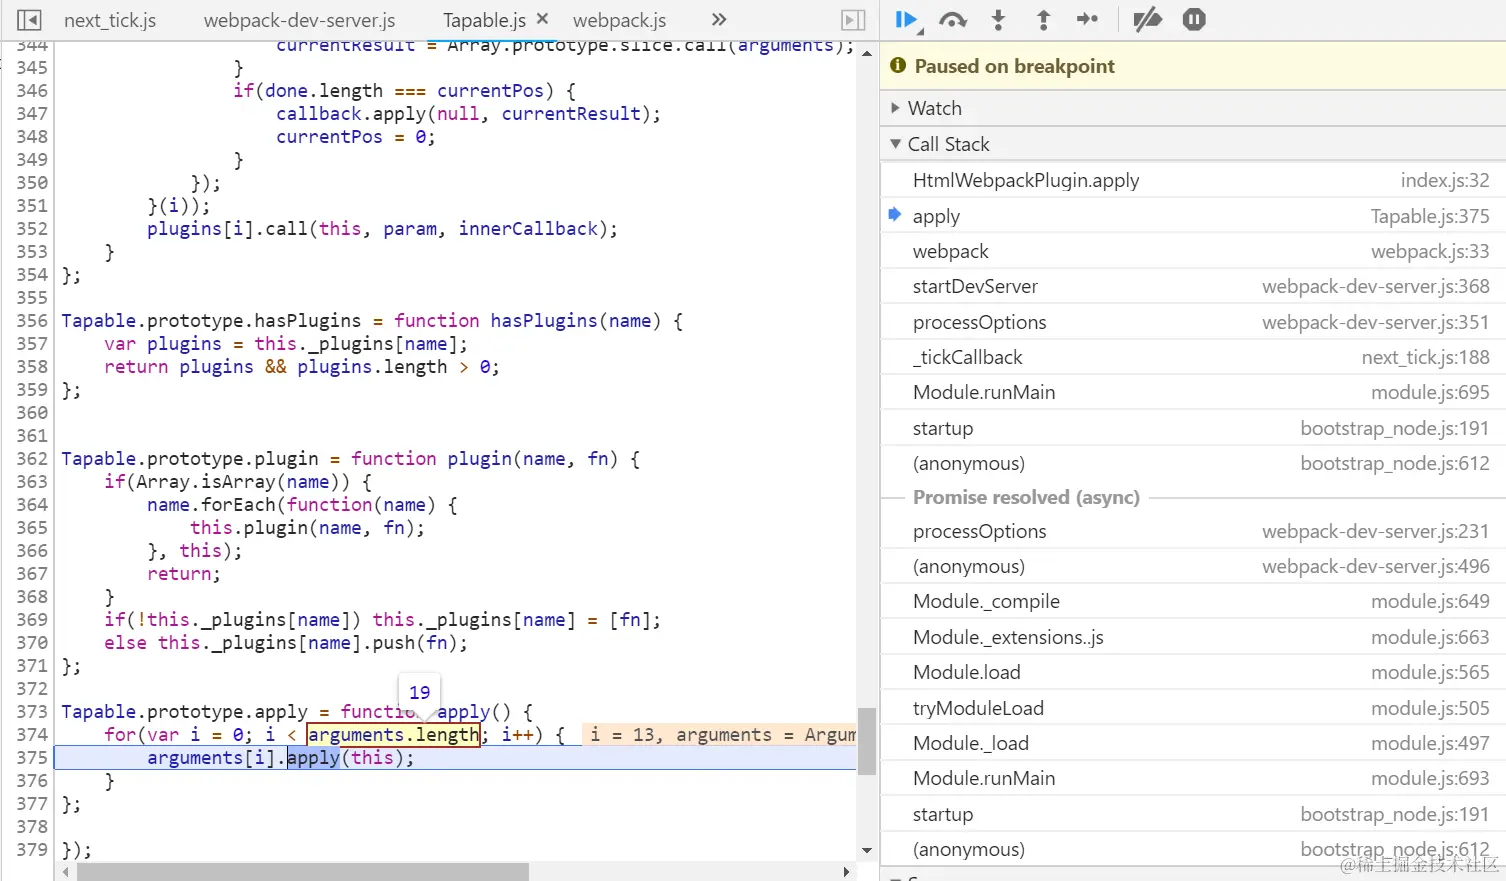Click line number 374 in gutter
This screenshot has height=881, width=1506.
point(32,734)
